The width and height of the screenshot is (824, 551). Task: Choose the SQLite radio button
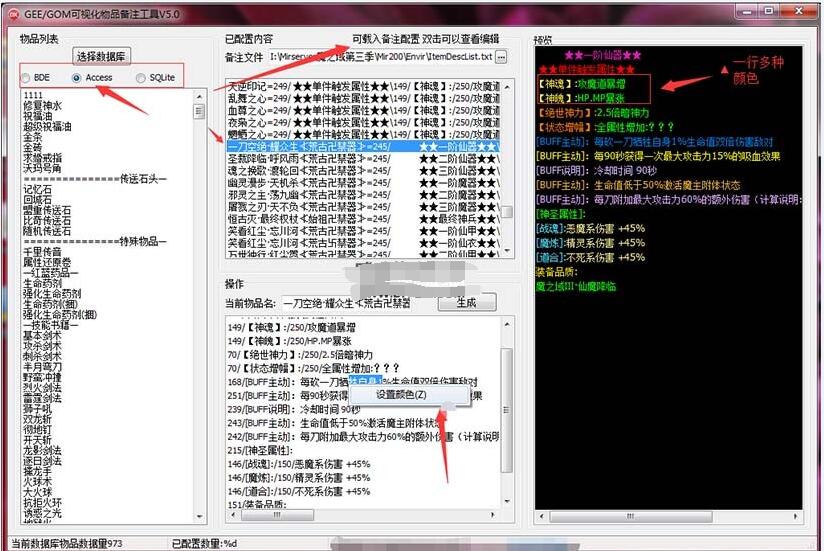click(141, 77)
